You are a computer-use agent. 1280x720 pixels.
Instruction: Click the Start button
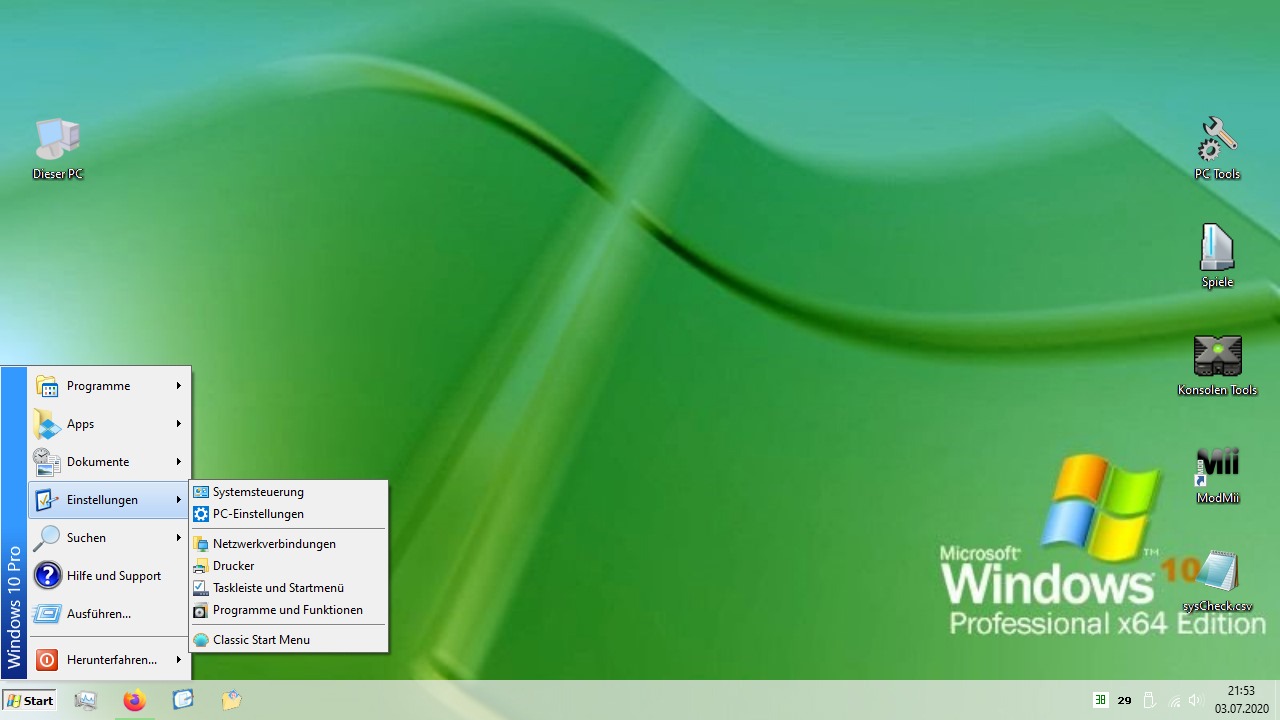click(x=29, y=700)
